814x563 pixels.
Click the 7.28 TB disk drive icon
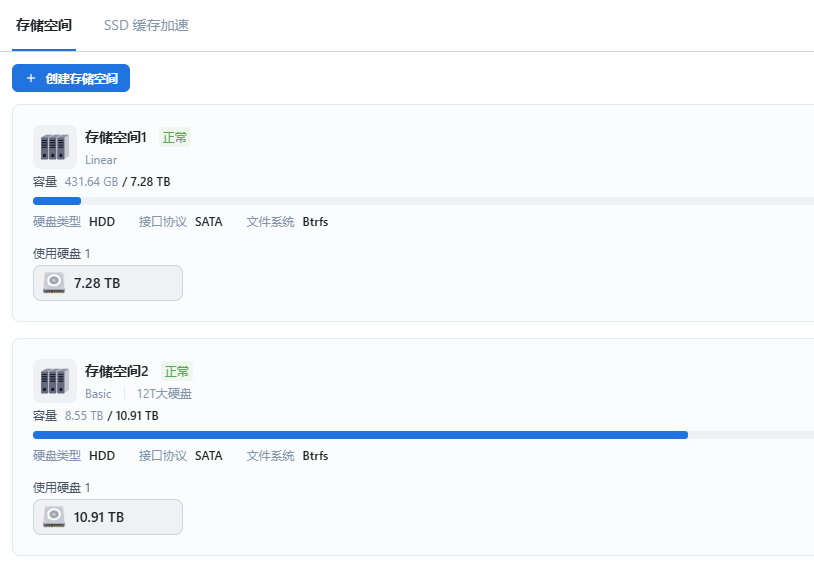[x=54, y=283]
